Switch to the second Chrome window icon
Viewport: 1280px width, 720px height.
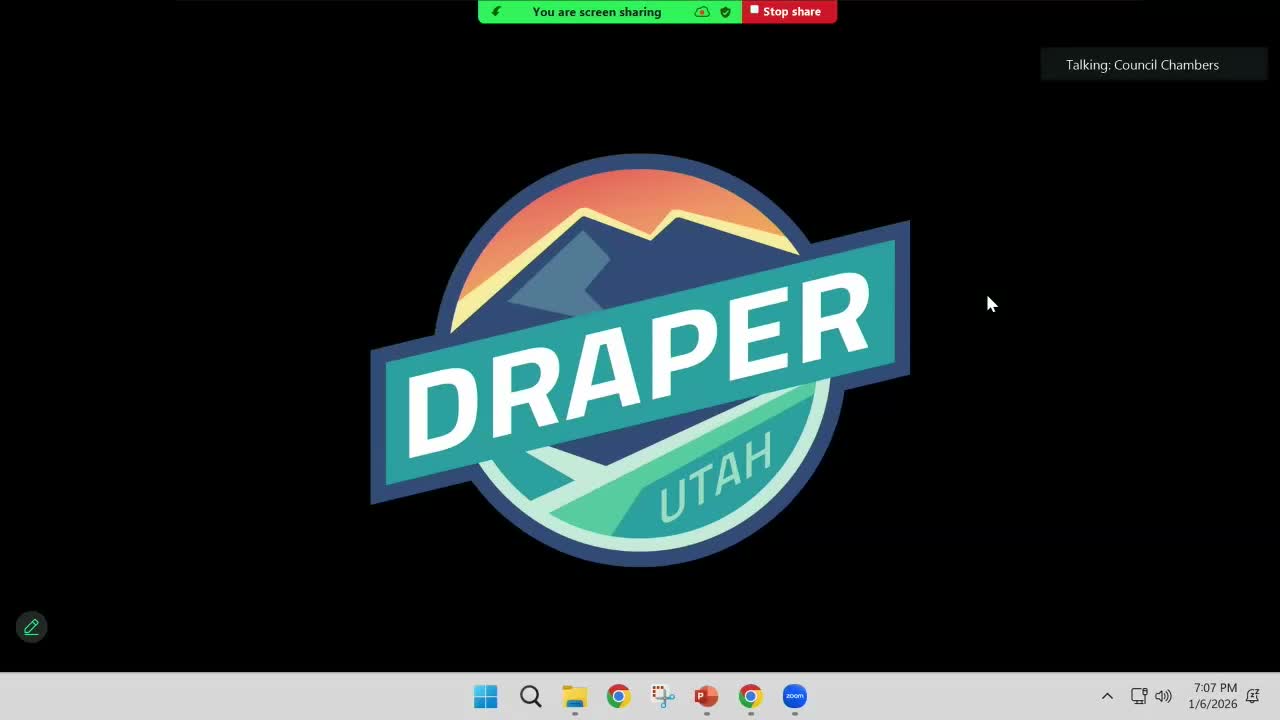[x=750, y=697]
